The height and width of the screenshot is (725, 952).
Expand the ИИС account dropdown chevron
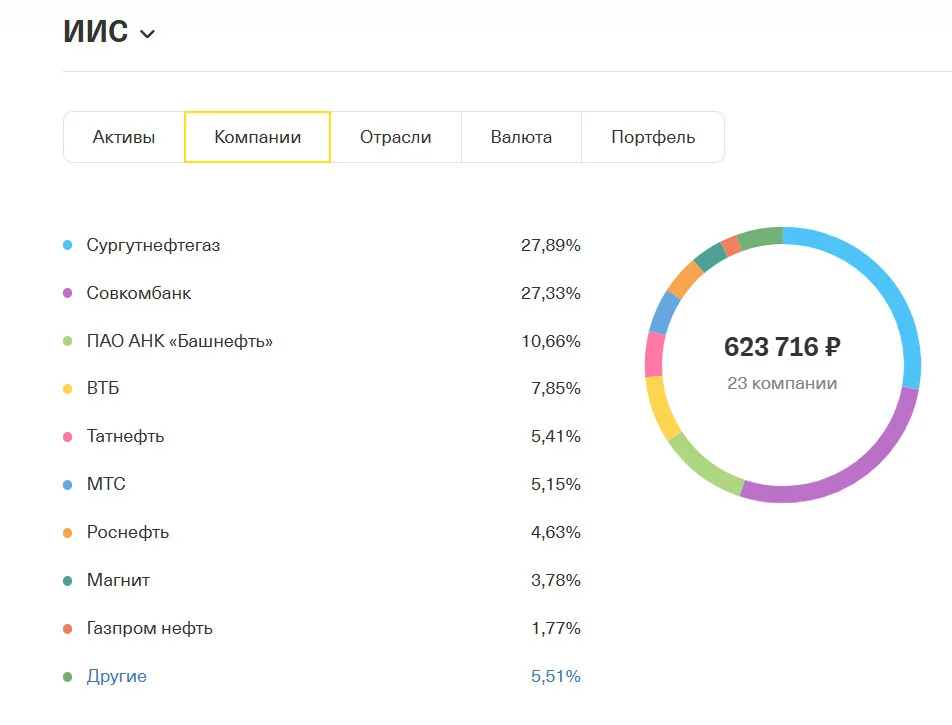148,34
